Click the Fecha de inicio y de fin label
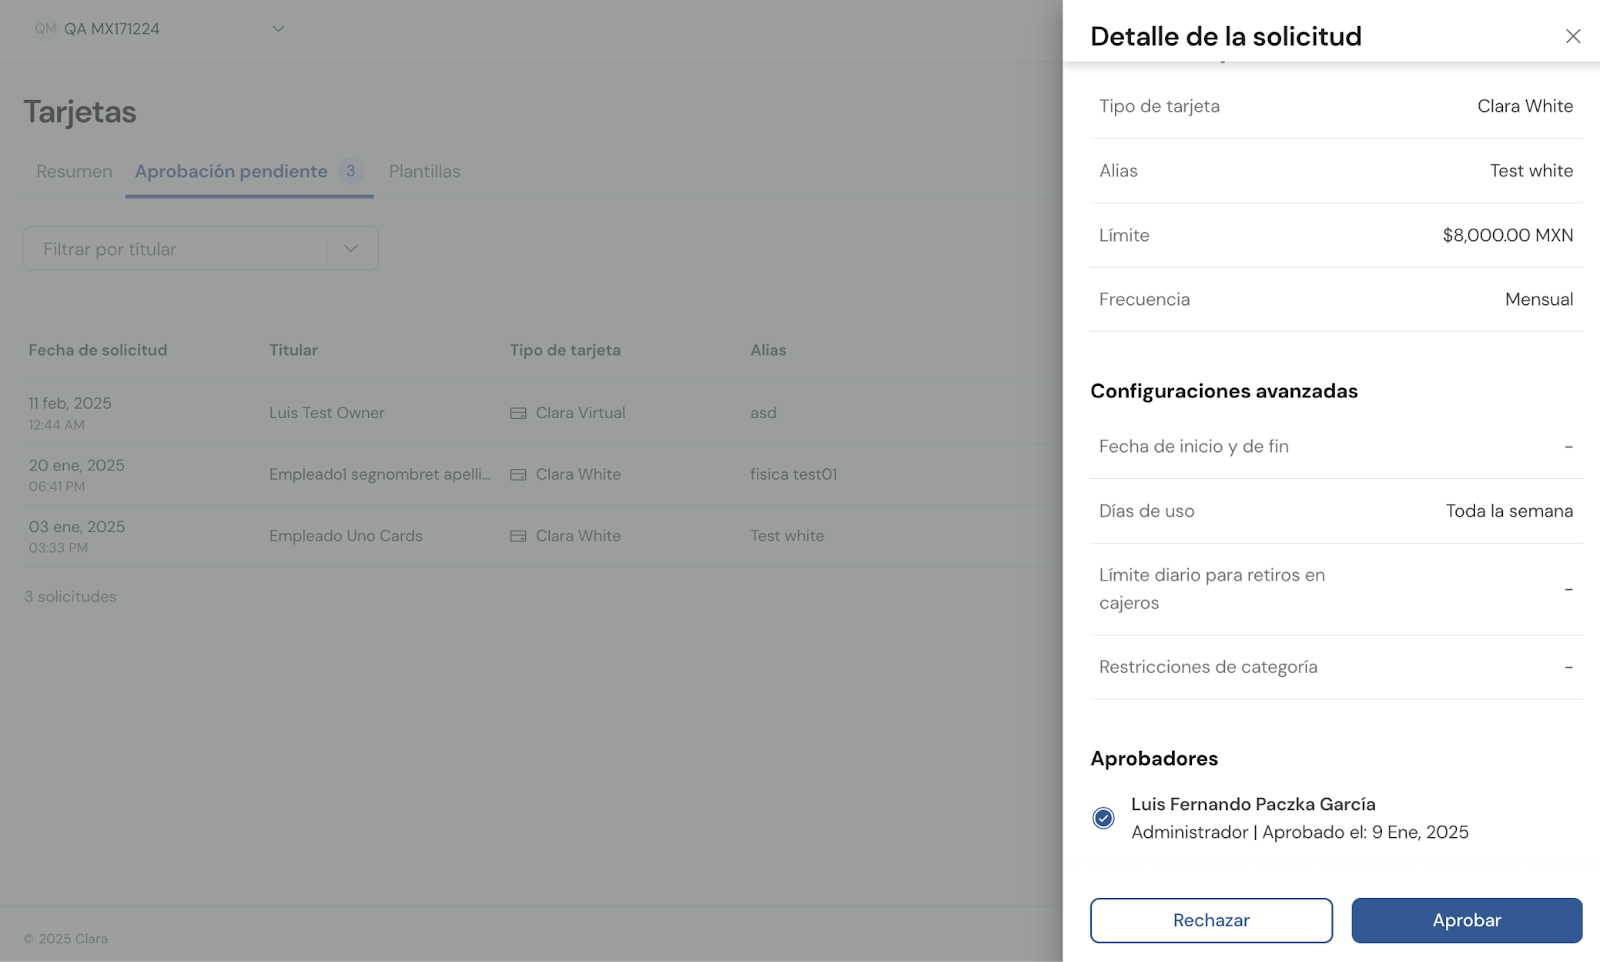Image resolution: width=1600 pixels, height=962 pixels. (x=1194, y=447)
